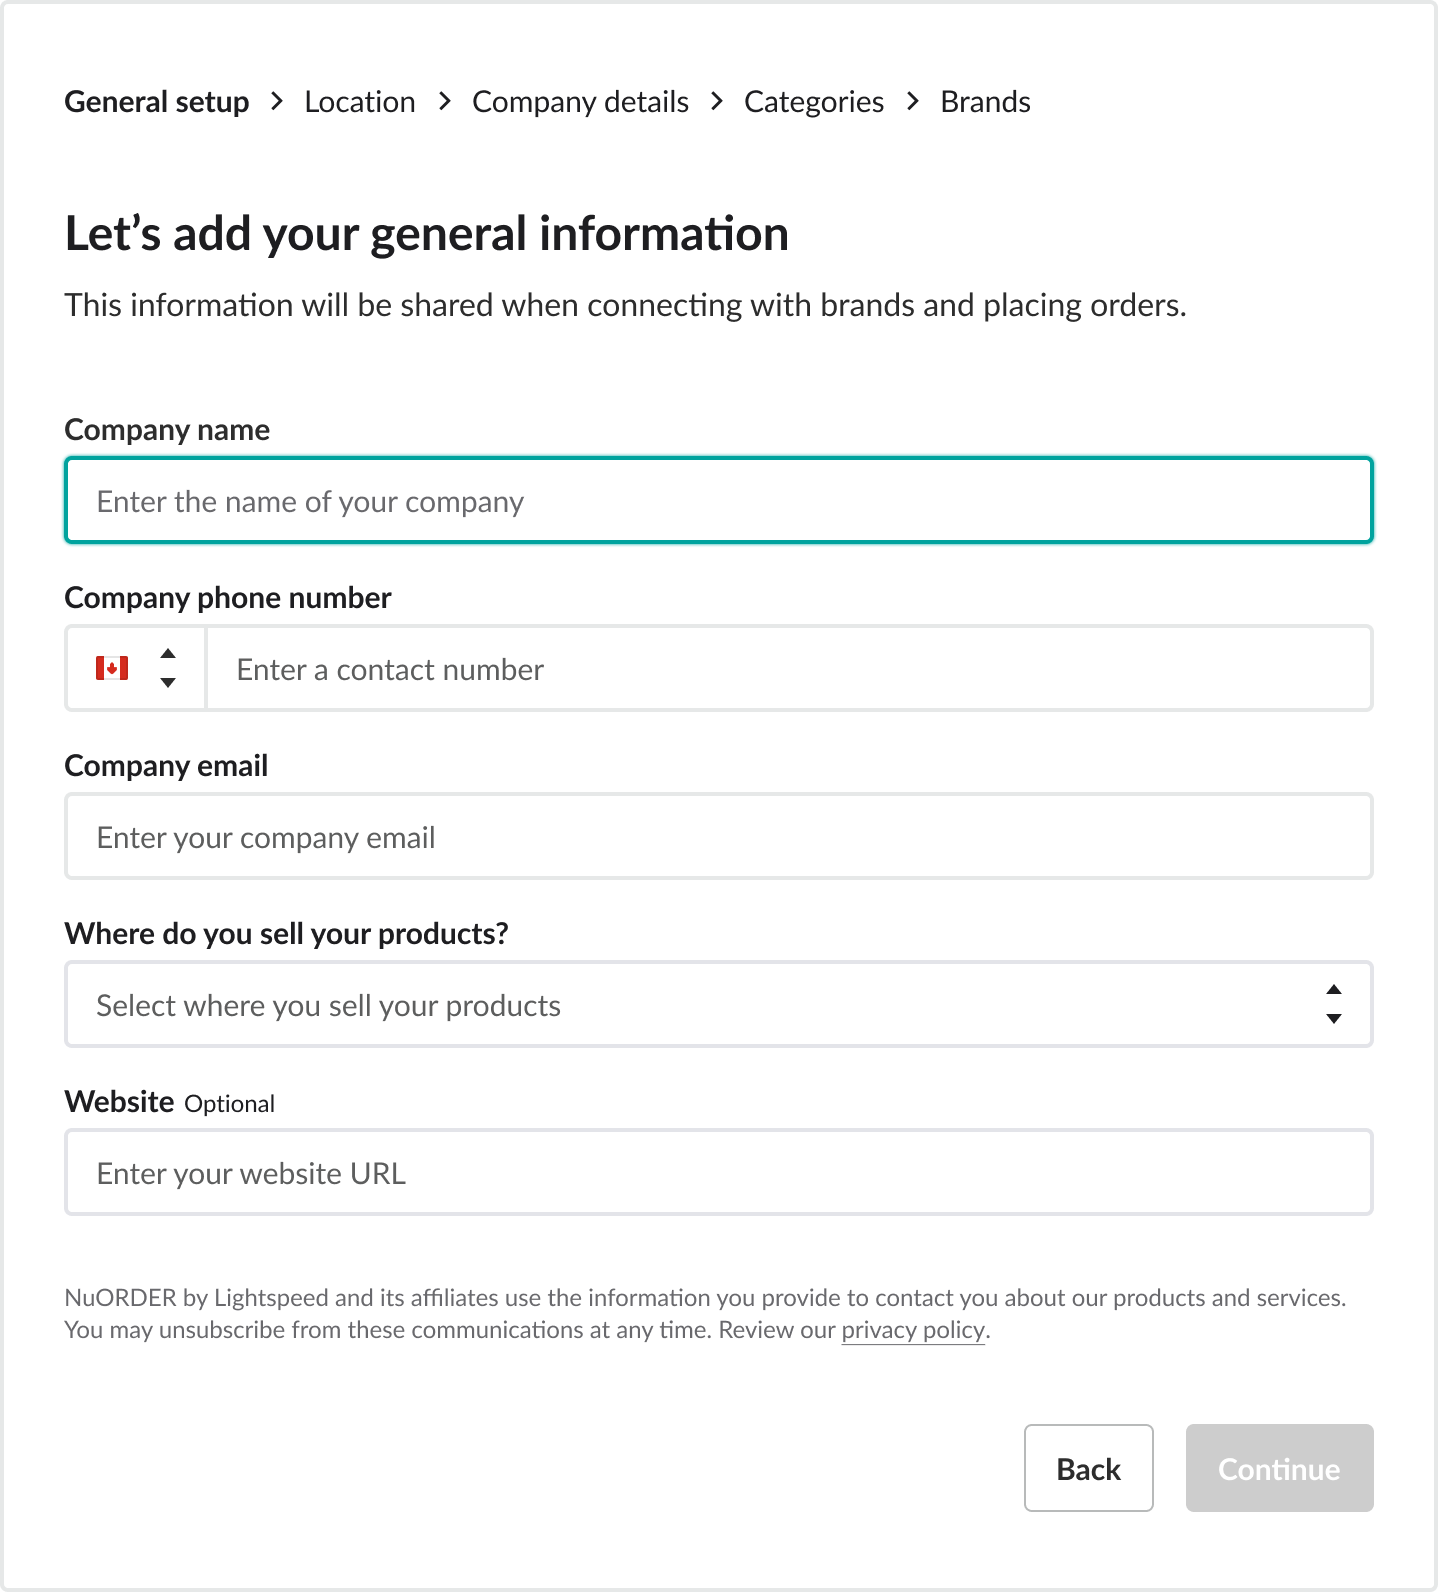The width and height of the screenshot is (1438, 1592).
Task: Open 'Select where you sell your products' dropdown
Action: click(x=700, y=1004)
